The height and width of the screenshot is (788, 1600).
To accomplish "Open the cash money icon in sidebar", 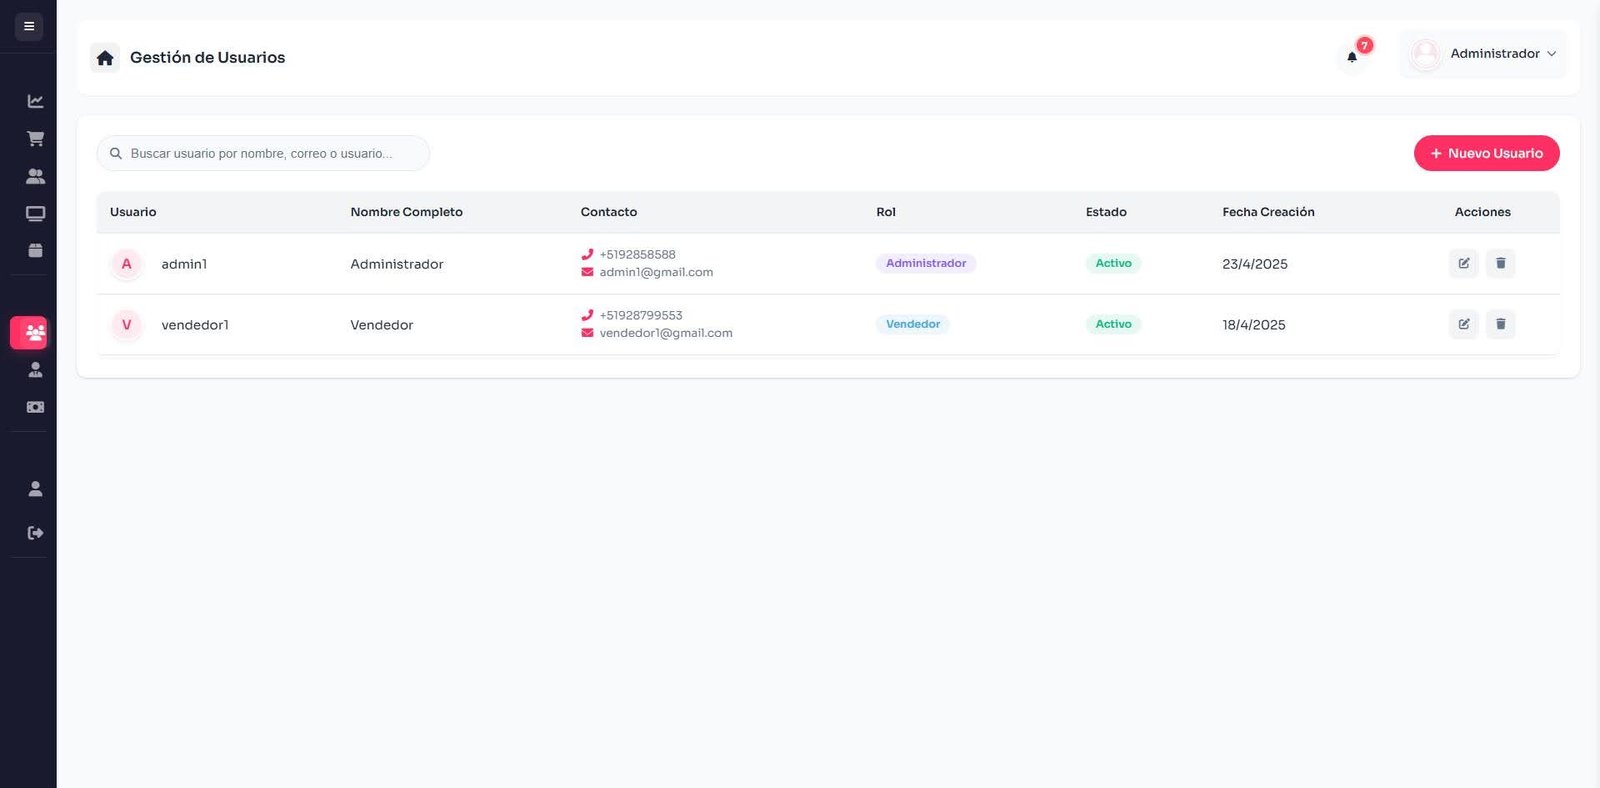I will (x=35, y=407).
